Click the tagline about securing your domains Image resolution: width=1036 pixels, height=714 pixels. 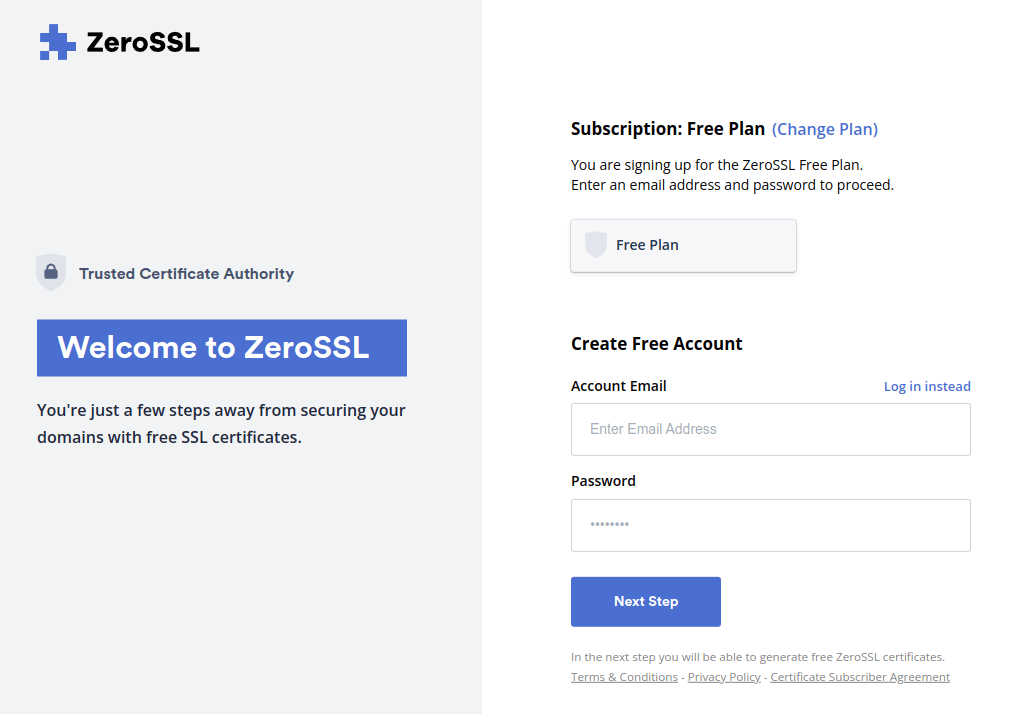(221, 423)
